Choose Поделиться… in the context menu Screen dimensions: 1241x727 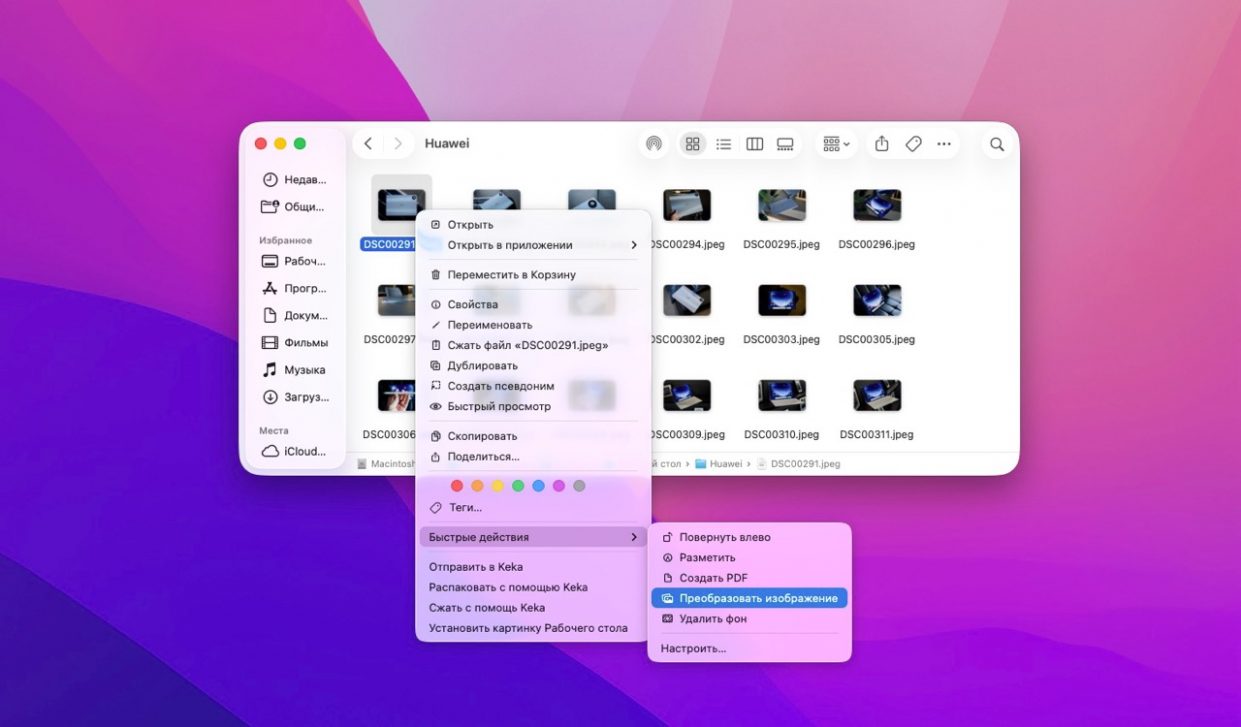533,457
